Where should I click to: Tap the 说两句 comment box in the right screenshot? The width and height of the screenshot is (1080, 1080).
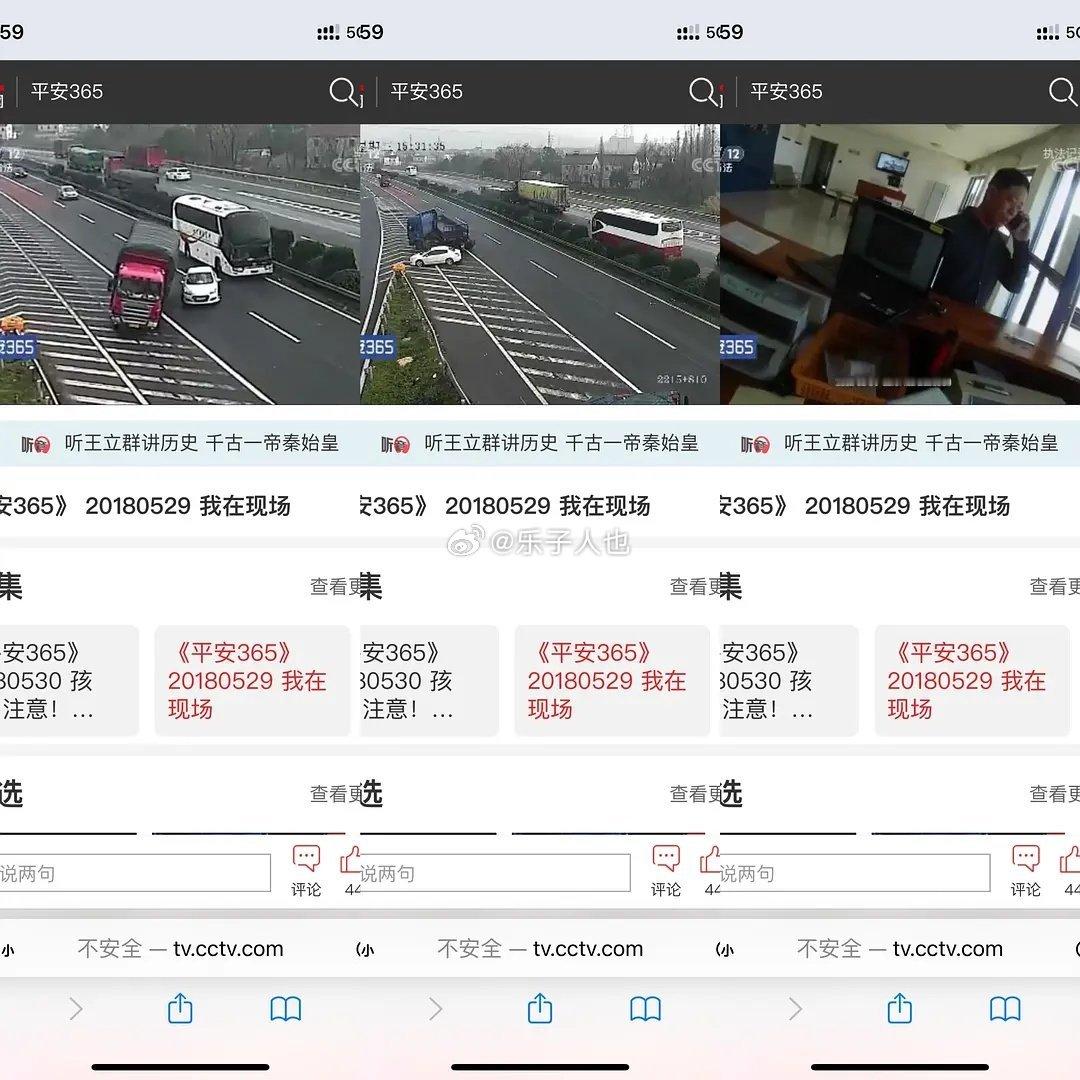855,873
